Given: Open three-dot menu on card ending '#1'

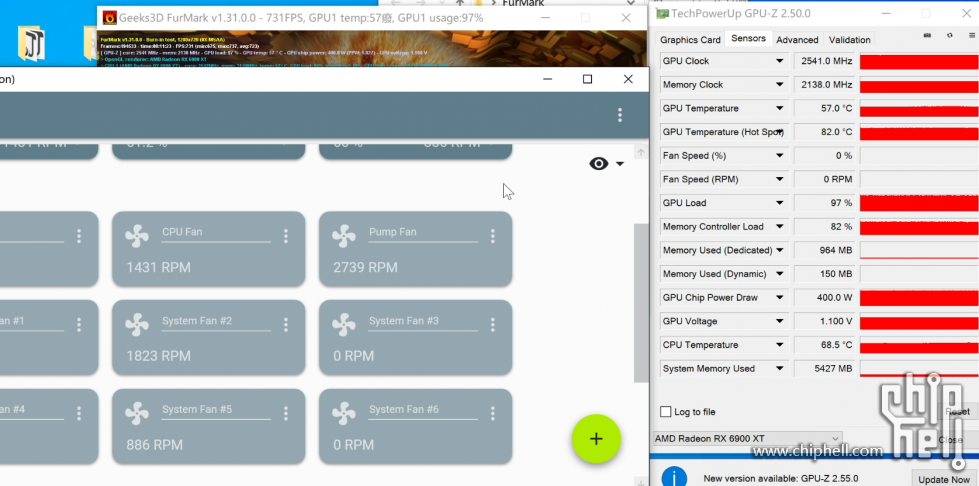Looking at the screenshot, I should pyautogui.click(x=79, y=325).
